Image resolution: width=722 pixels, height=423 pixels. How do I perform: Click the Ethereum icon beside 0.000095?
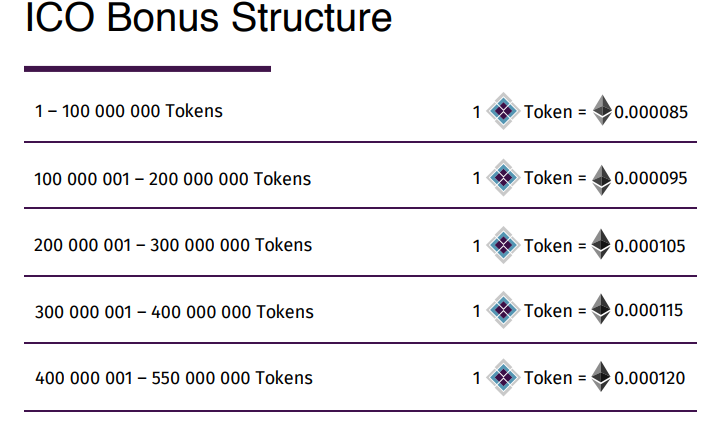(601, 180)
